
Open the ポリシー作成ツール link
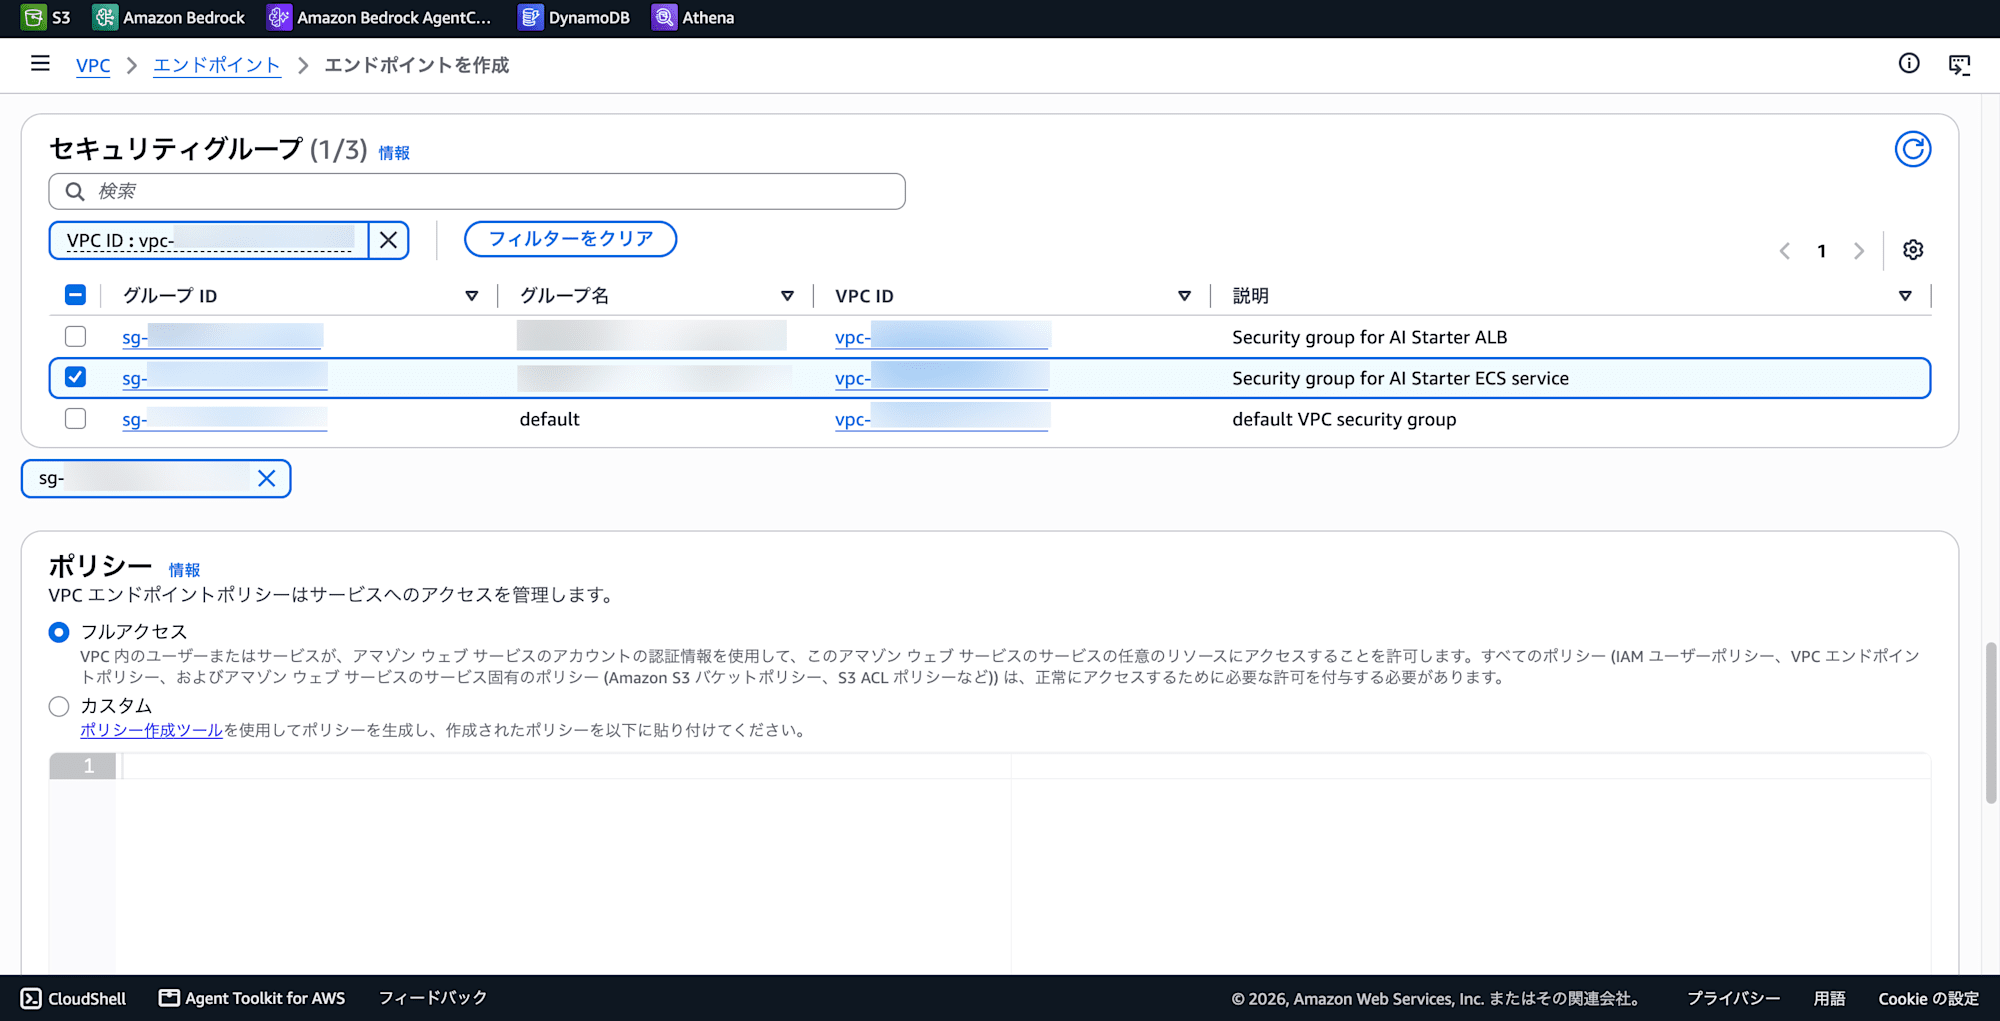(x=151, y=730)
